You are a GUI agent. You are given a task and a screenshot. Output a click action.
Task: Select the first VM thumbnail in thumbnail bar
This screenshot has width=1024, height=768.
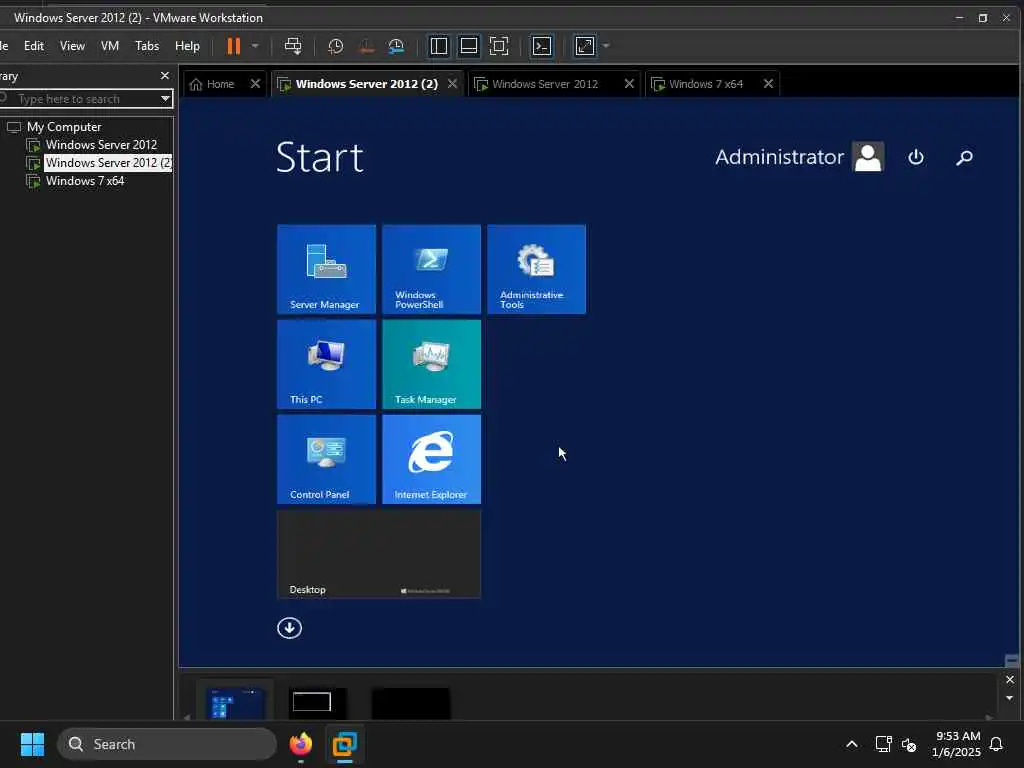click(235, 704)
